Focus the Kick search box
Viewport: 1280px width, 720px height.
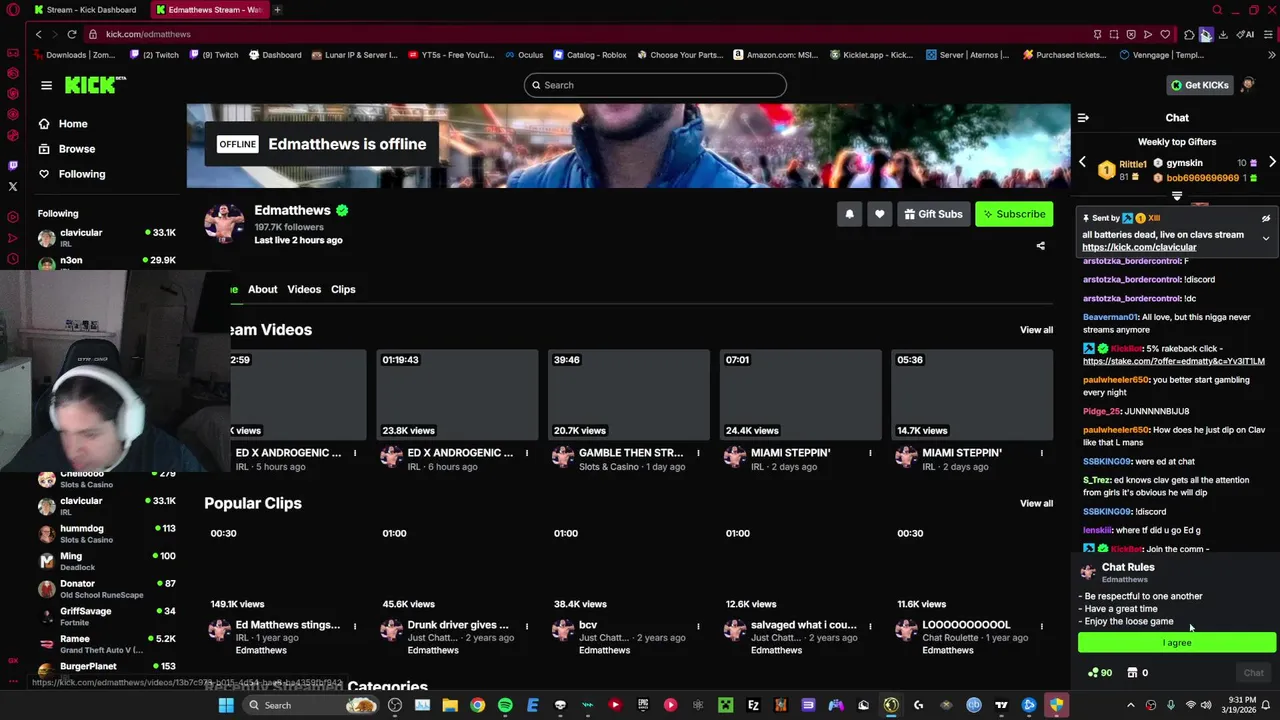point(655,85)
